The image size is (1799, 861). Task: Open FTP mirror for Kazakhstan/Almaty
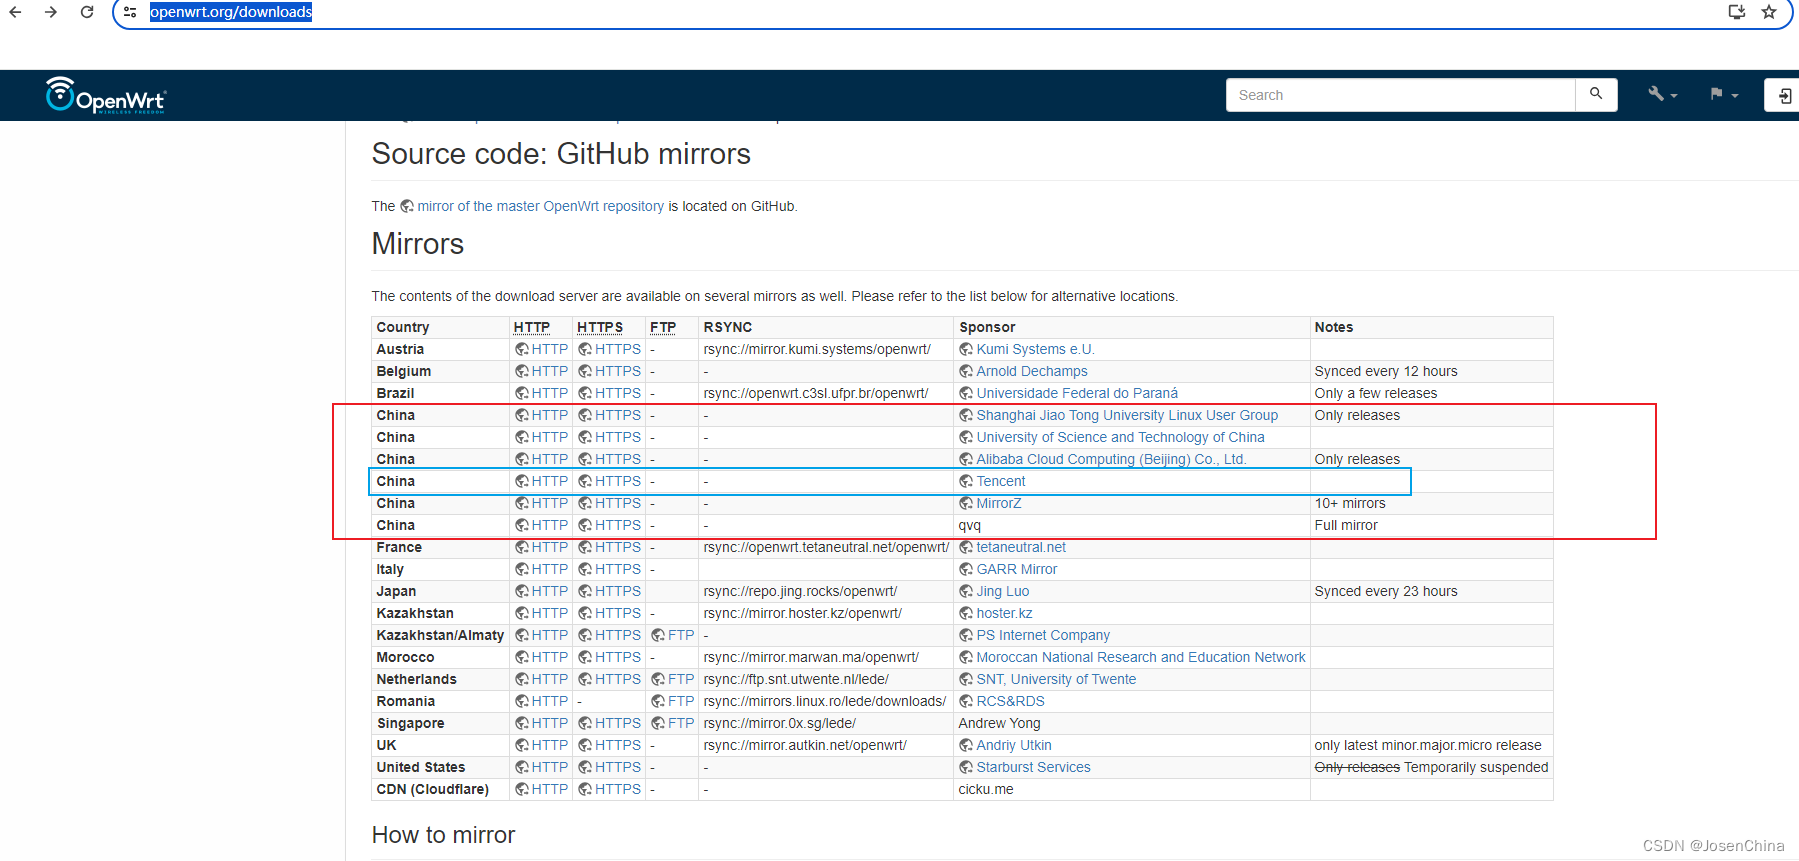[680, 635]
